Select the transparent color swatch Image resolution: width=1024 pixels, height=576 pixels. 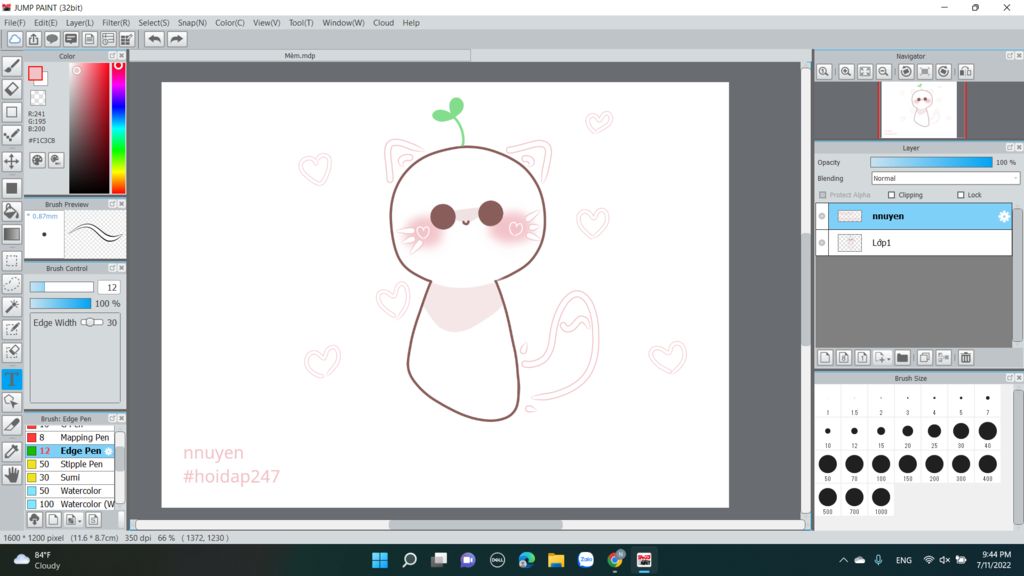38,98
